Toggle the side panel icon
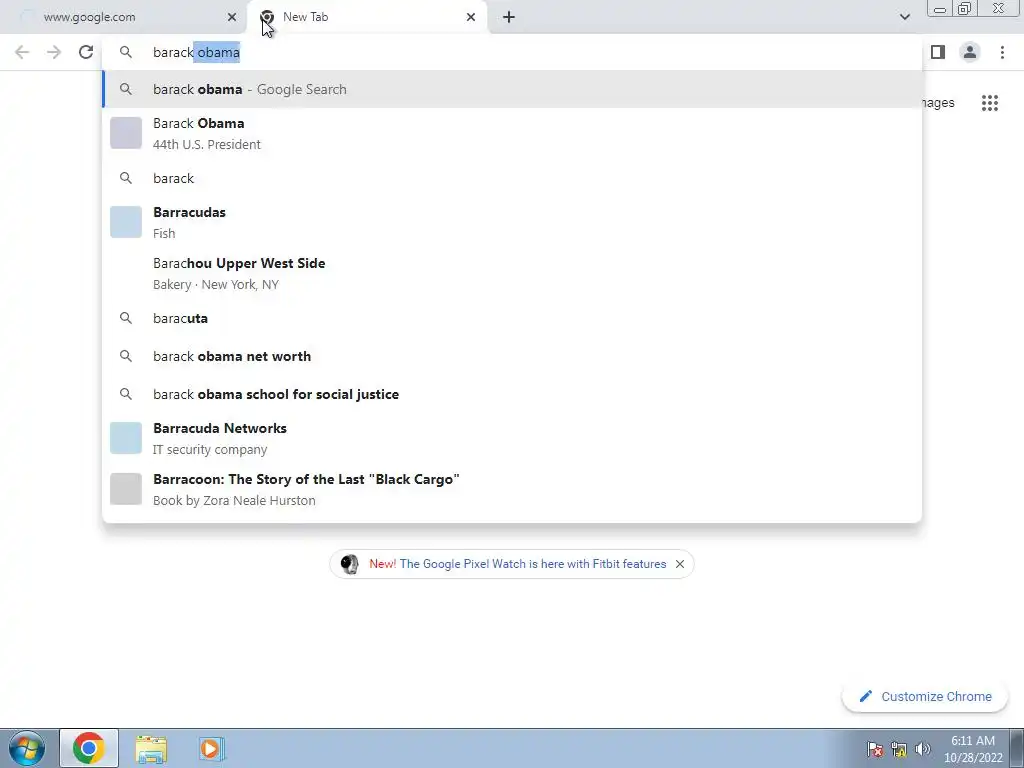The height and width of the screenshot is (768, 1024). tap(938, 52)
